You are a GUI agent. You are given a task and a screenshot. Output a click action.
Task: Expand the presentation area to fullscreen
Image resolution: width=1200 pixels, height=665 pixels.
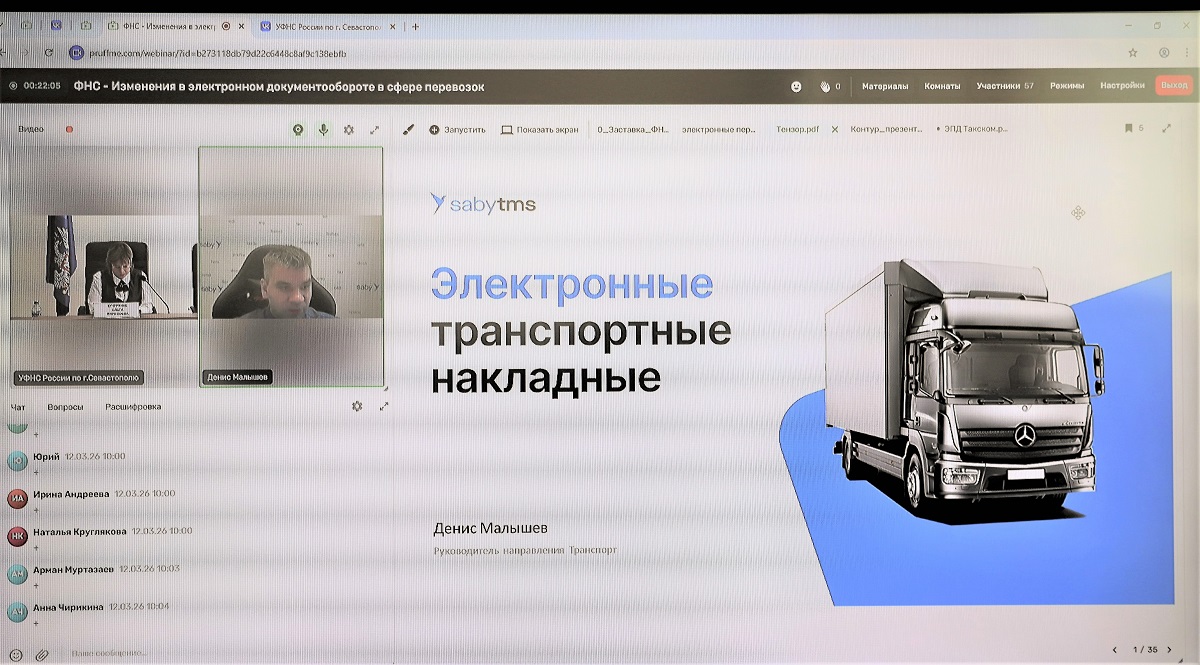click(1166, 128)
